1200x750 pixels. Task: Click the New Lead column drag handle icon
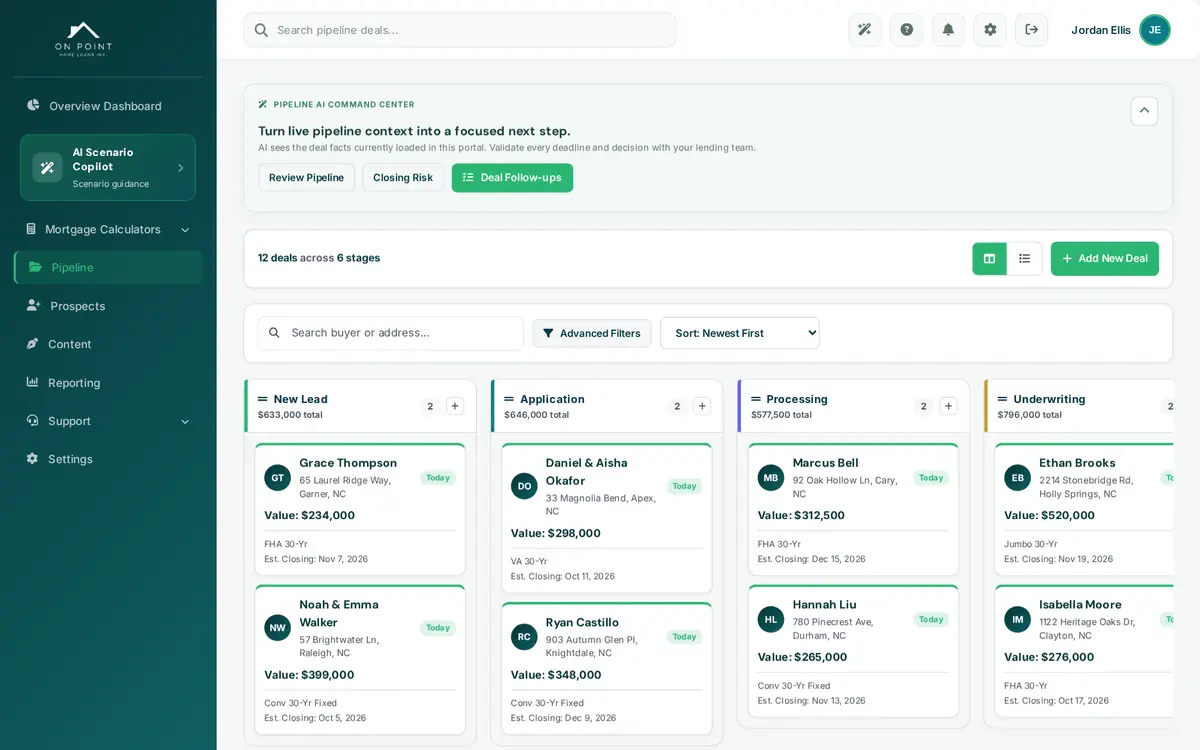click(x=263, y=399)
